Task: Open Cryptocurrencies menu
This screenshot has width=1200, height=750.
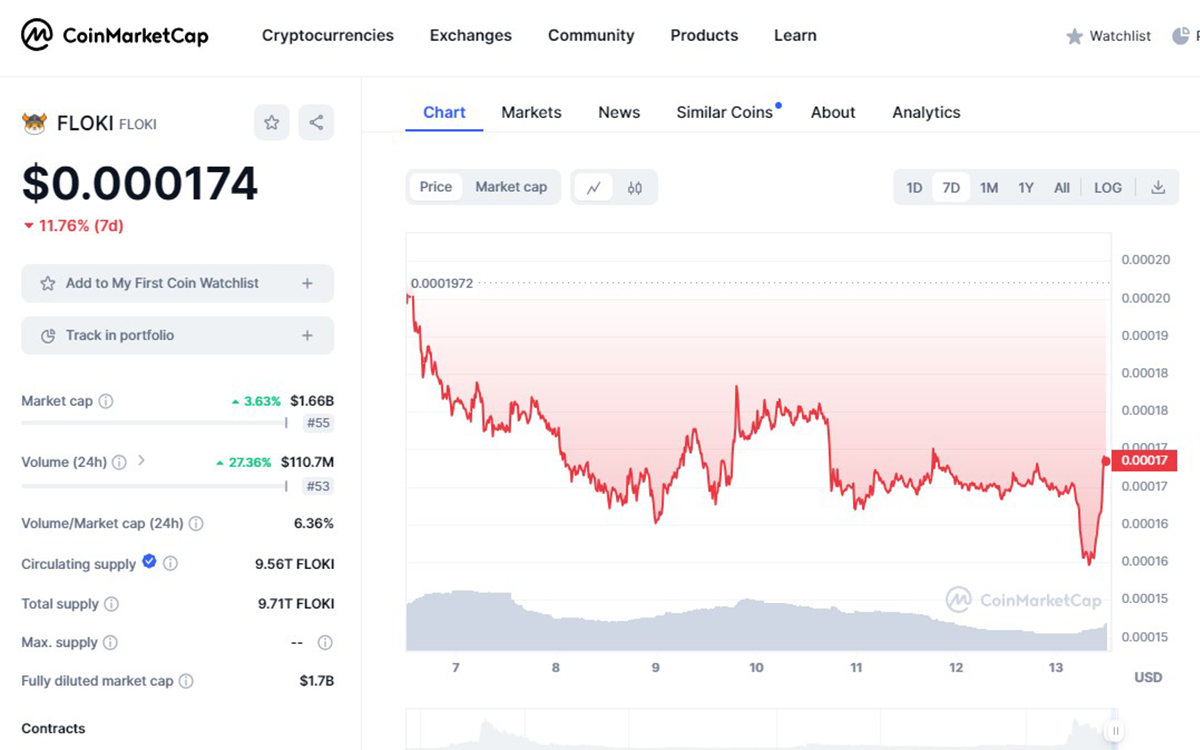Action: coord(328,36)
